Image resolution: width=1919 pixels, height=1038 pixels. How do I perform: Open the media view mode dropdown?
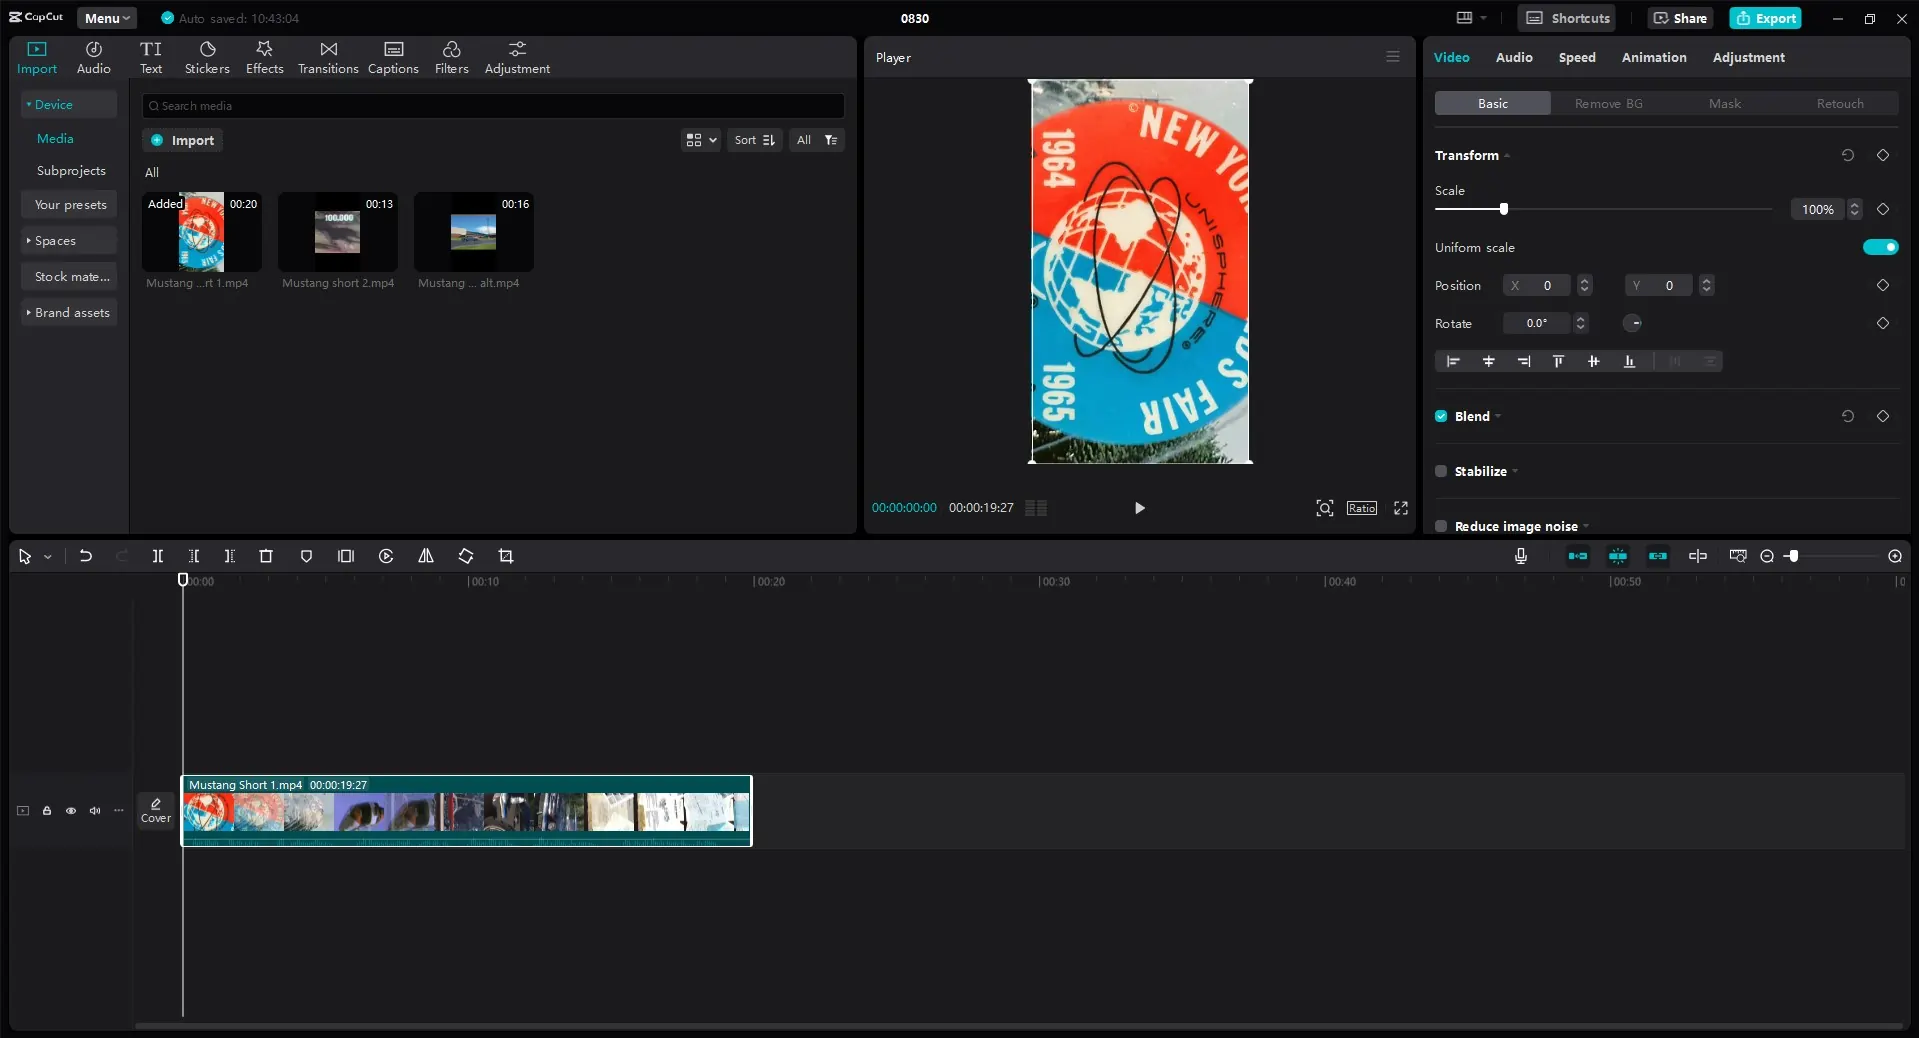pyautogui.click(x=701, y=140)
